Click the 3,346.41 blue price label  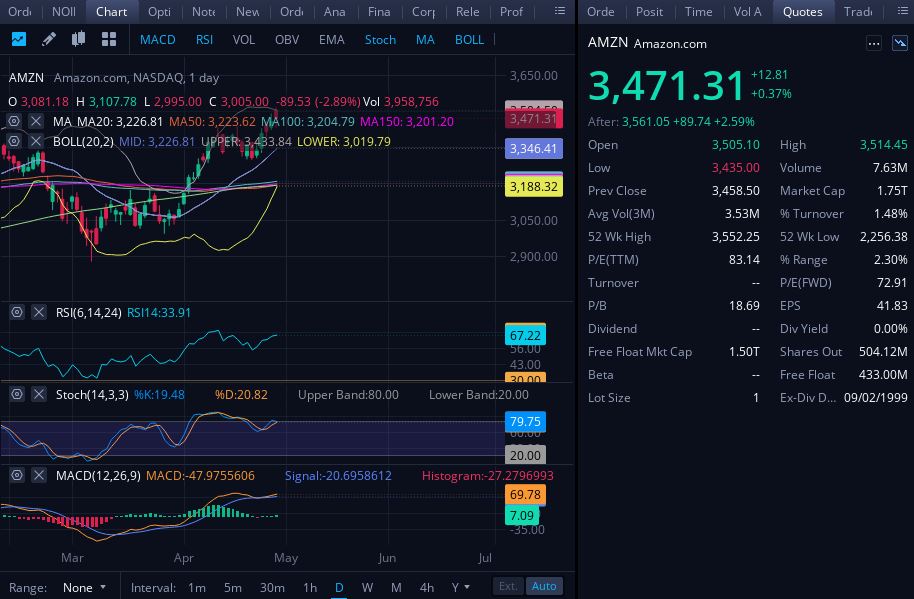click(x=534, y=149)
